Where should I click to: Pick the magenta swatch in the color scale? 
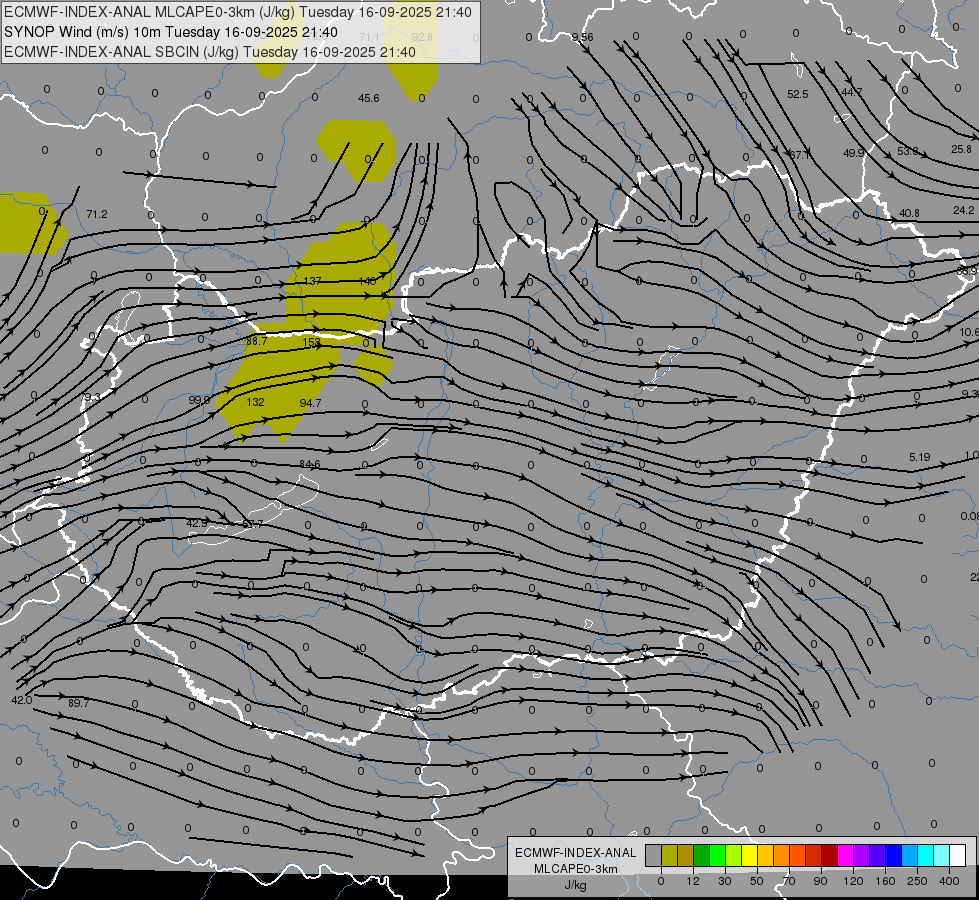pos(846,855)
